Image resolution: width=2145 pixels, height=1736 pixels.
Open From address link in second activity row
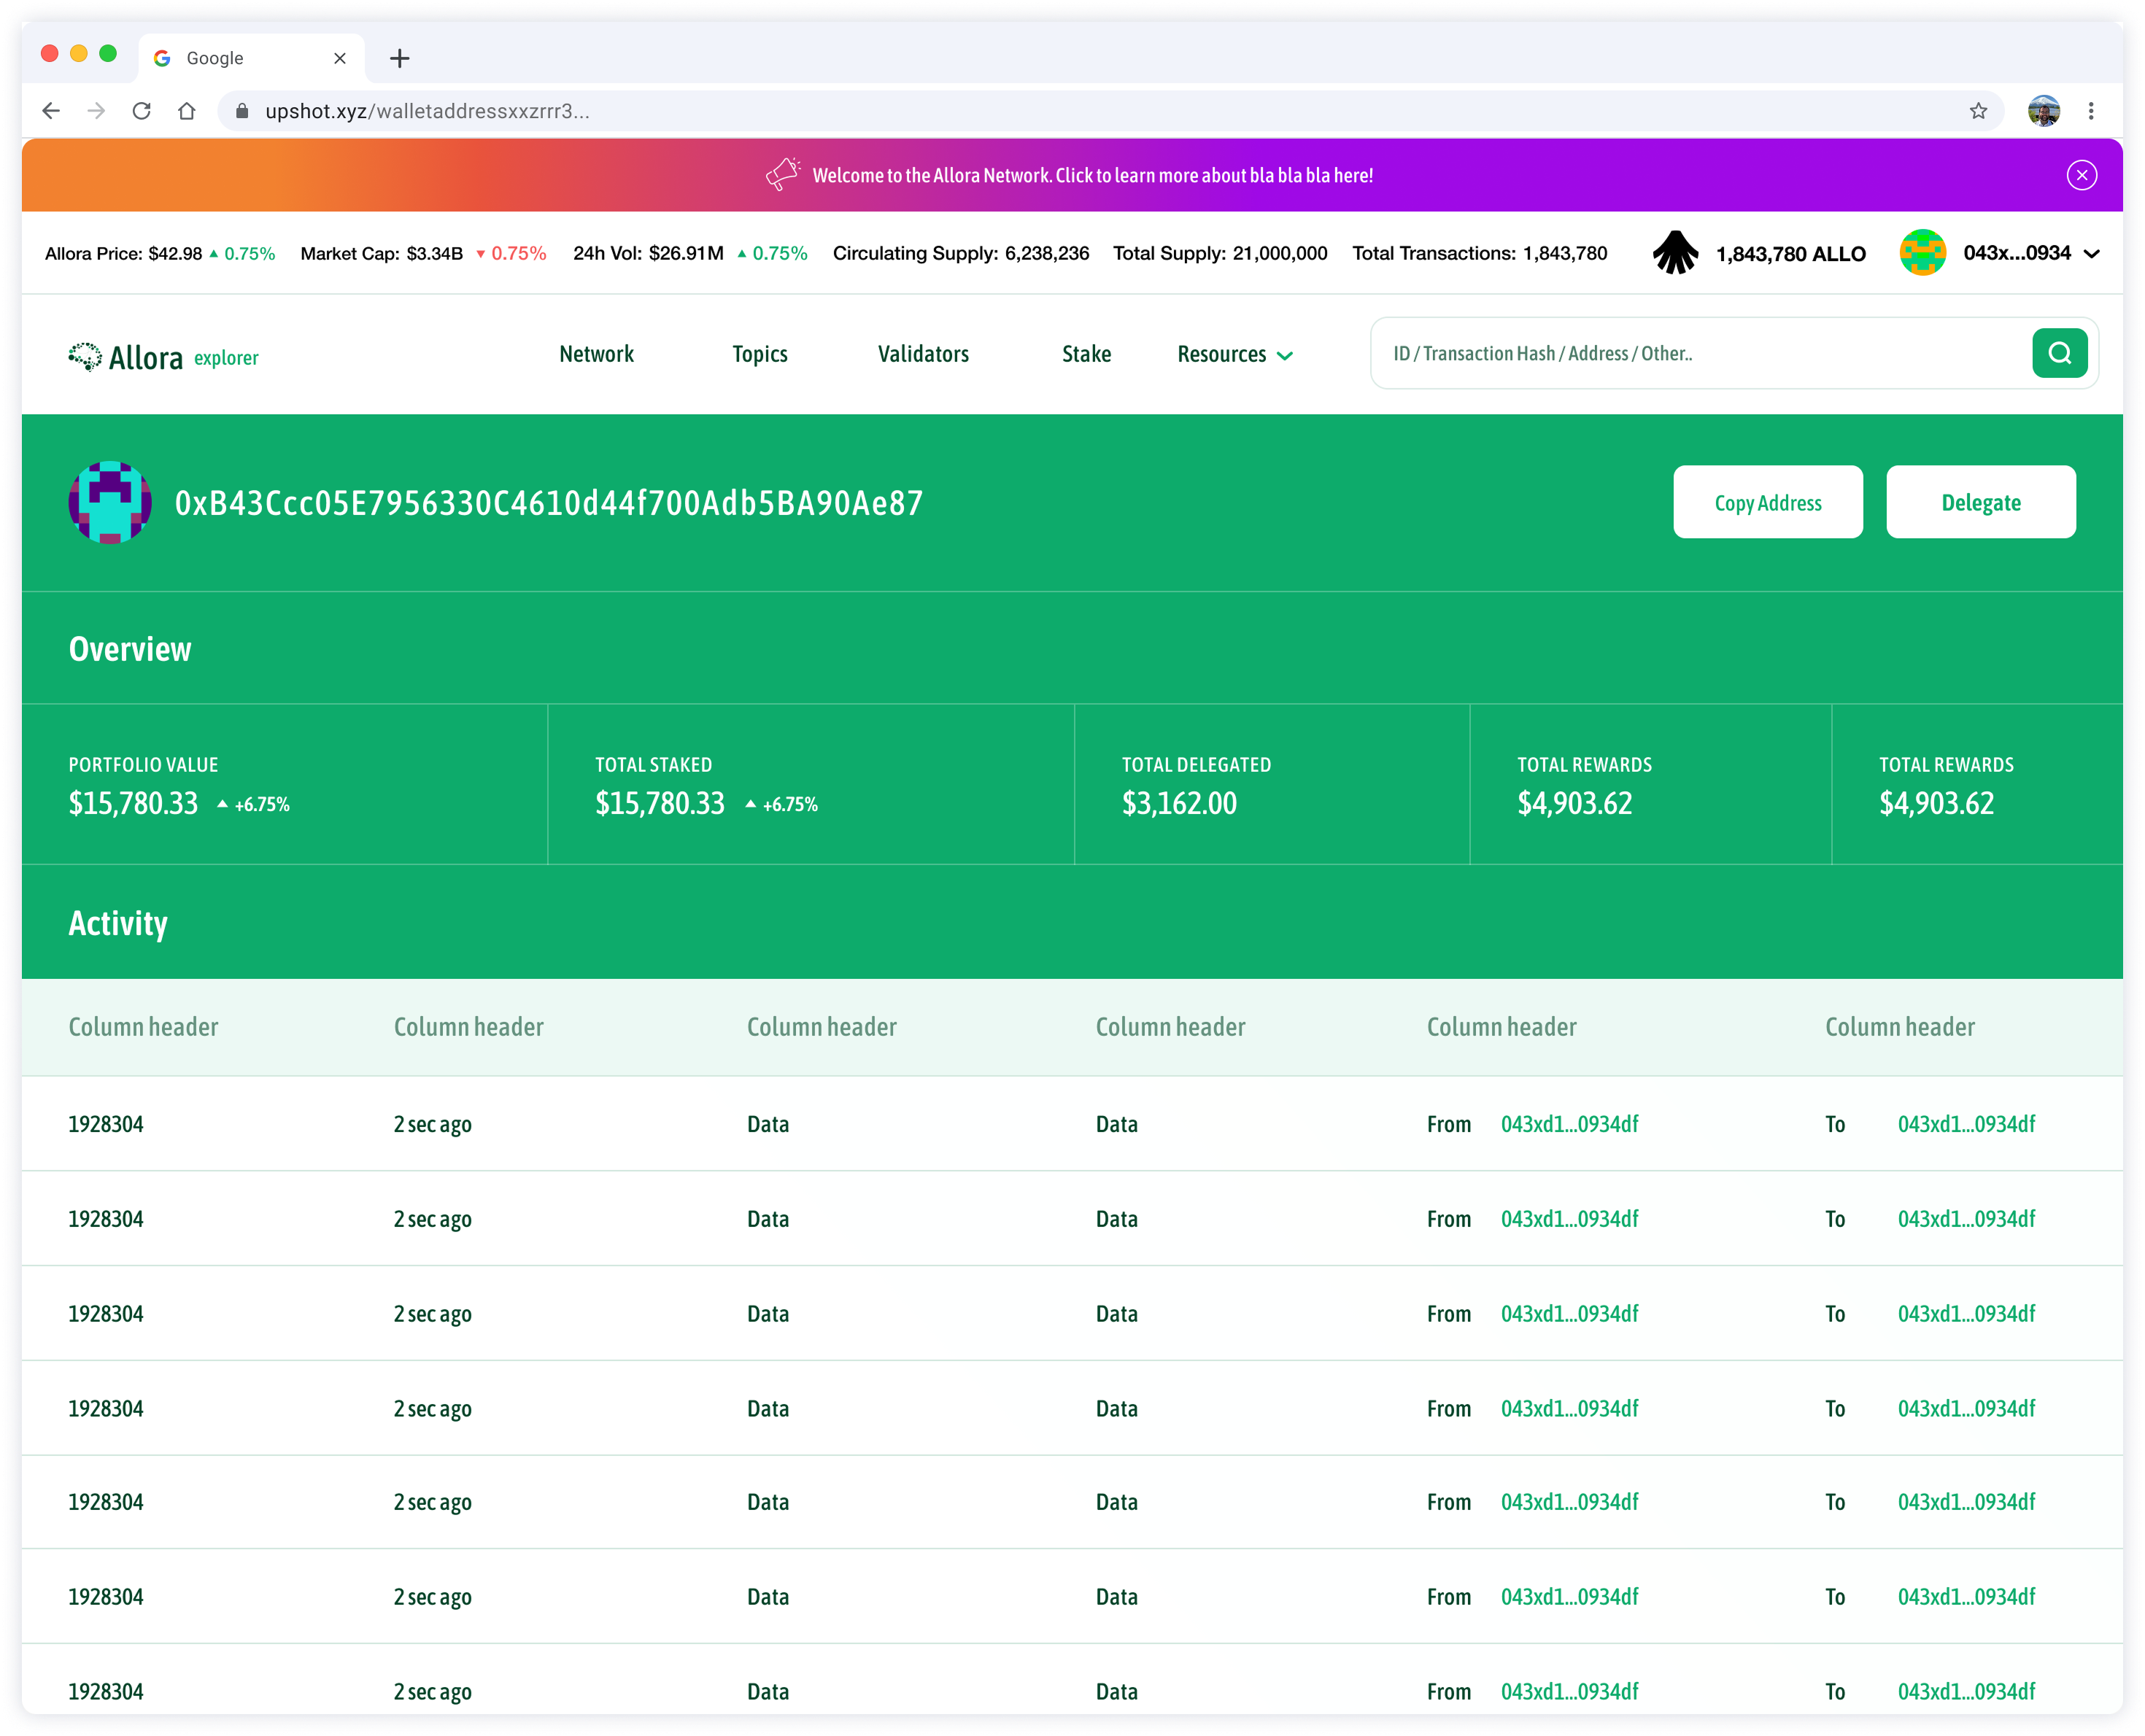click(1569, 1219)
